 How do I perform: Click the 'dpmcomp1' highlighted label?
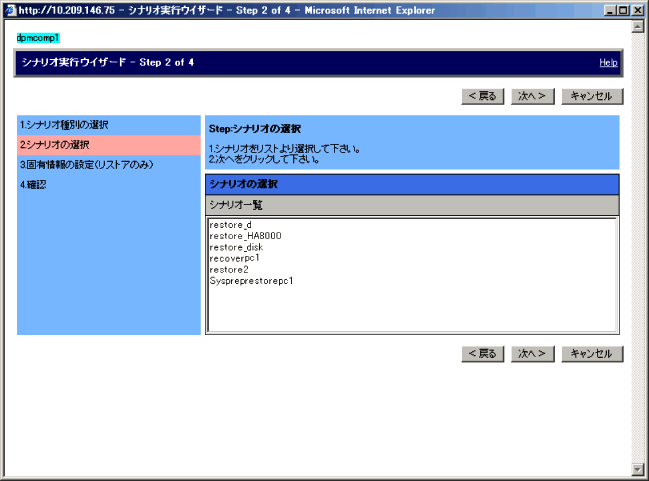[x=38, y=38]
